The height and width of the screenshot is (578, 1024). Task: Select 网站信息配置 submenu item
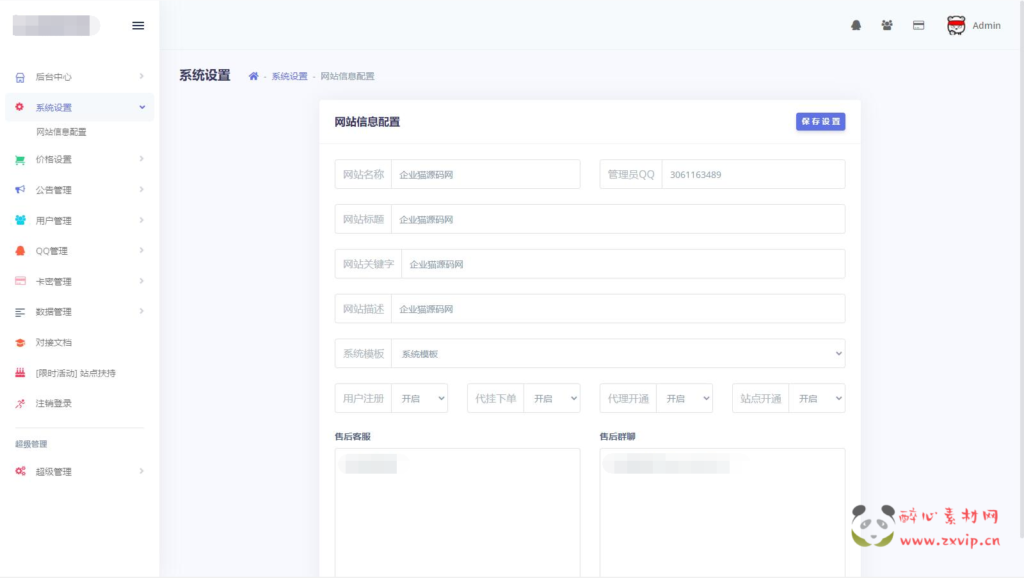point(61,132)
